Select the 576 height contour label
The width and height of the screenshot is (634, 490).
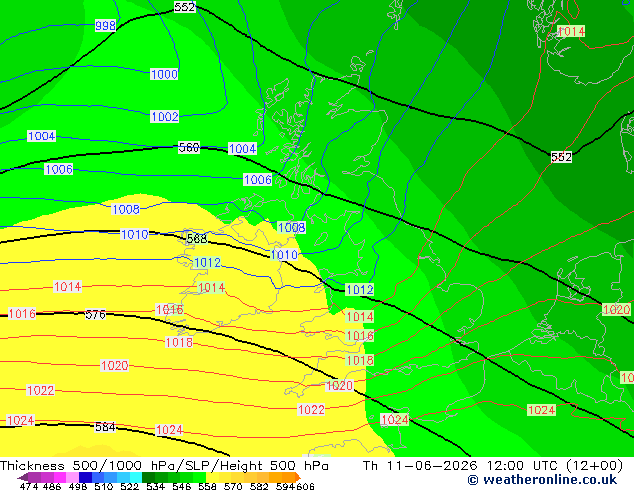point(95,314)
